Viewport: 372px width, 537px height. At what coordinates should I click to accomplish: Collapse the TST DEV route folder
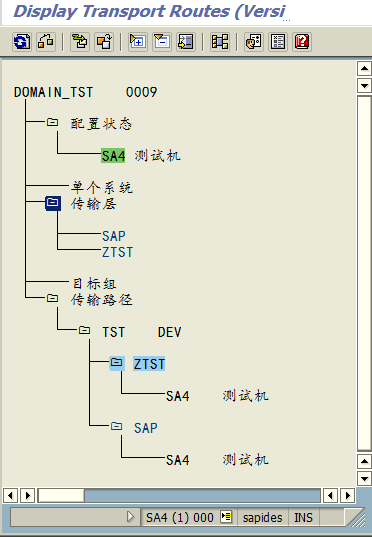pyautogui.click(x=84, y=330)
